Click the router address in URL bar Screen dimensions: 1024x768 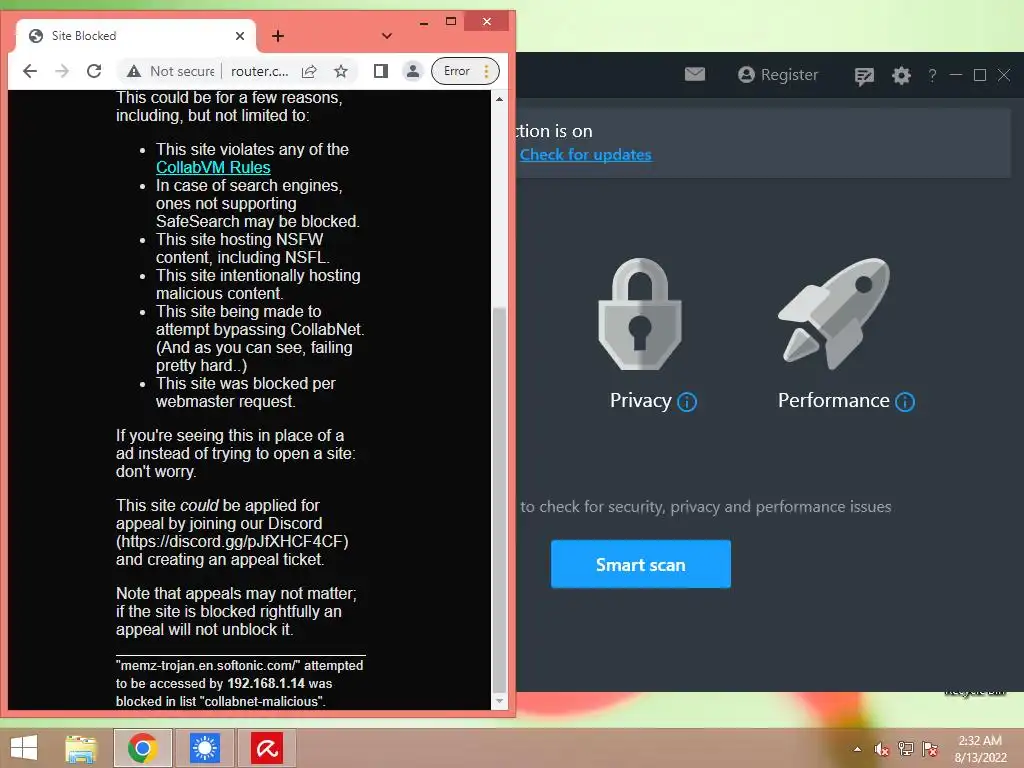point(259,71)
